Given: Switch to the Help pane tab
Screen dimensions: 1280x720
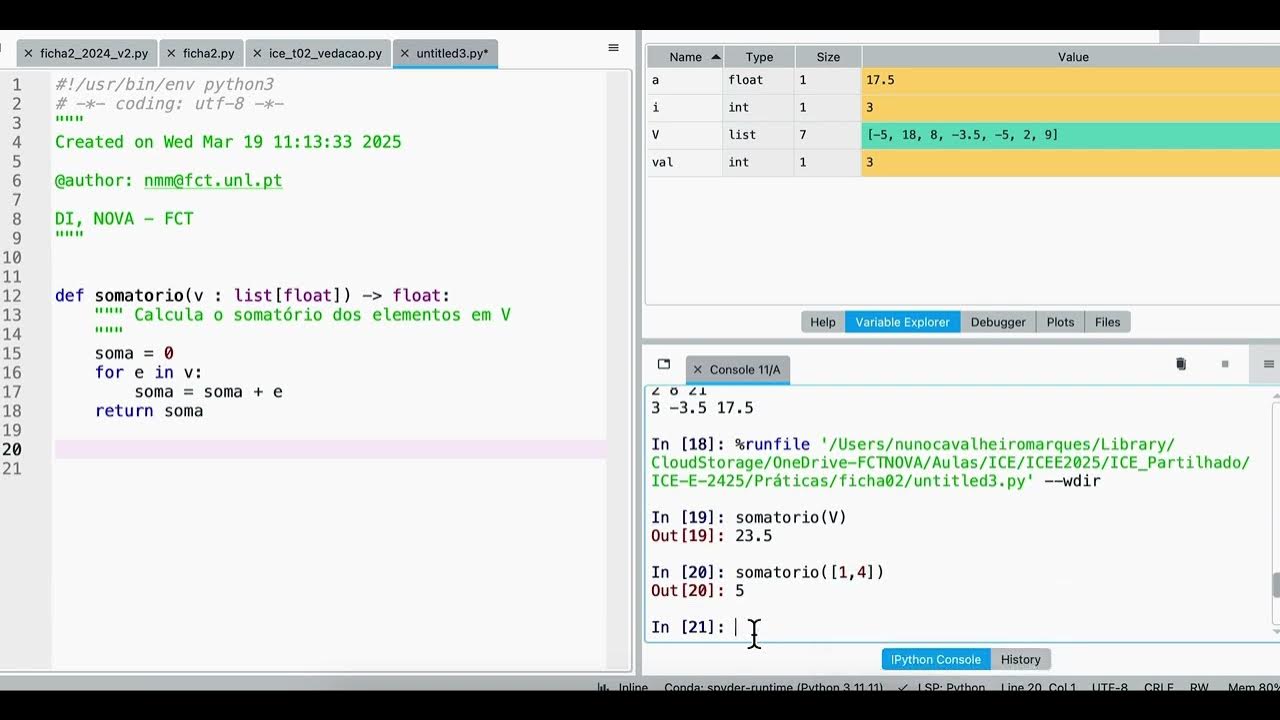Looking at the screenshot, I should tap(823, 322).
